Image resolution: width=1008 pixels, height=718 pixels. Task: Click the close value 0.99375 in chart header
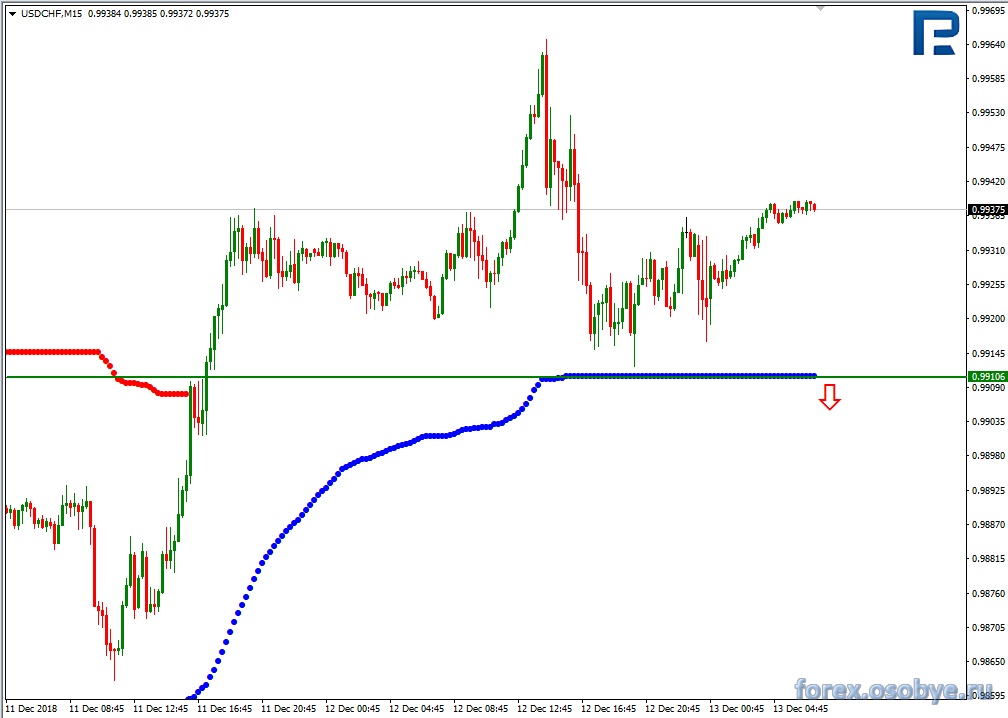(212, 13)
